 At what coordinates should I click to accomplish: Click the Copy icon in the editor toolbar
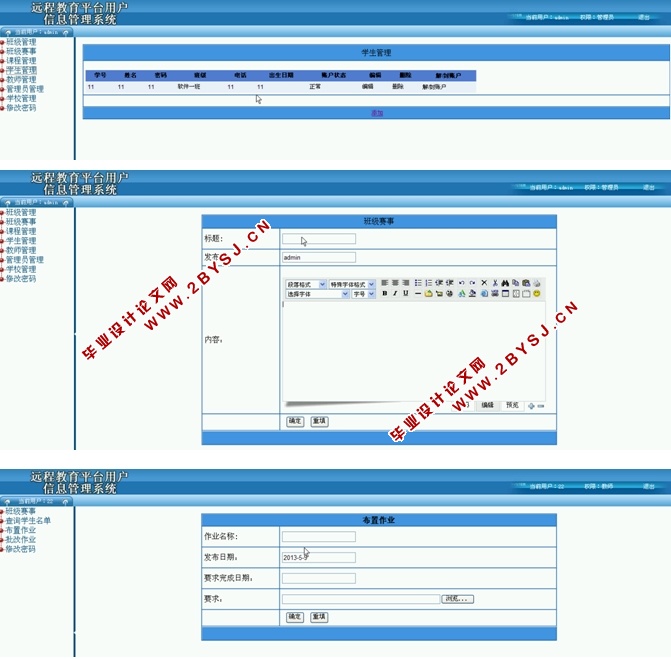tap(516, 283)
